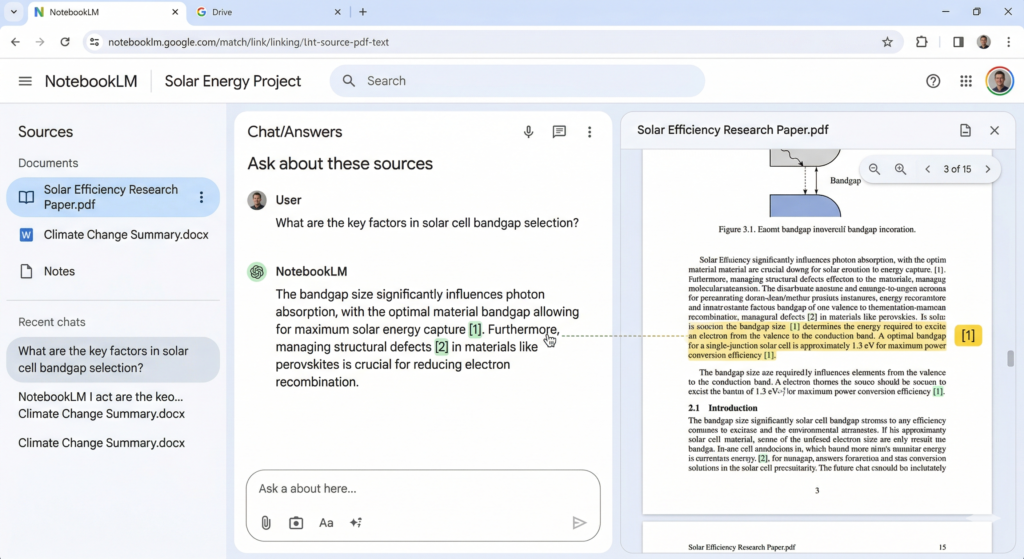Click the sparkle AI suggestions icon
The height and width of the screenshot is (559, 1024).
click(356, 522)
